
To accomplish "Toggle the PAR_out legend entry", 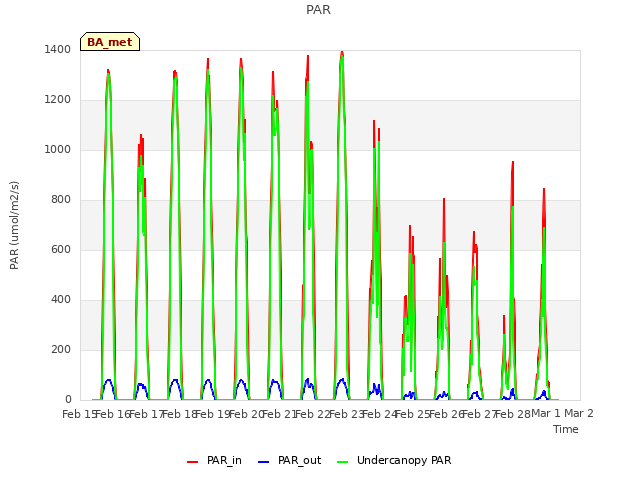I will click(289, 460).
